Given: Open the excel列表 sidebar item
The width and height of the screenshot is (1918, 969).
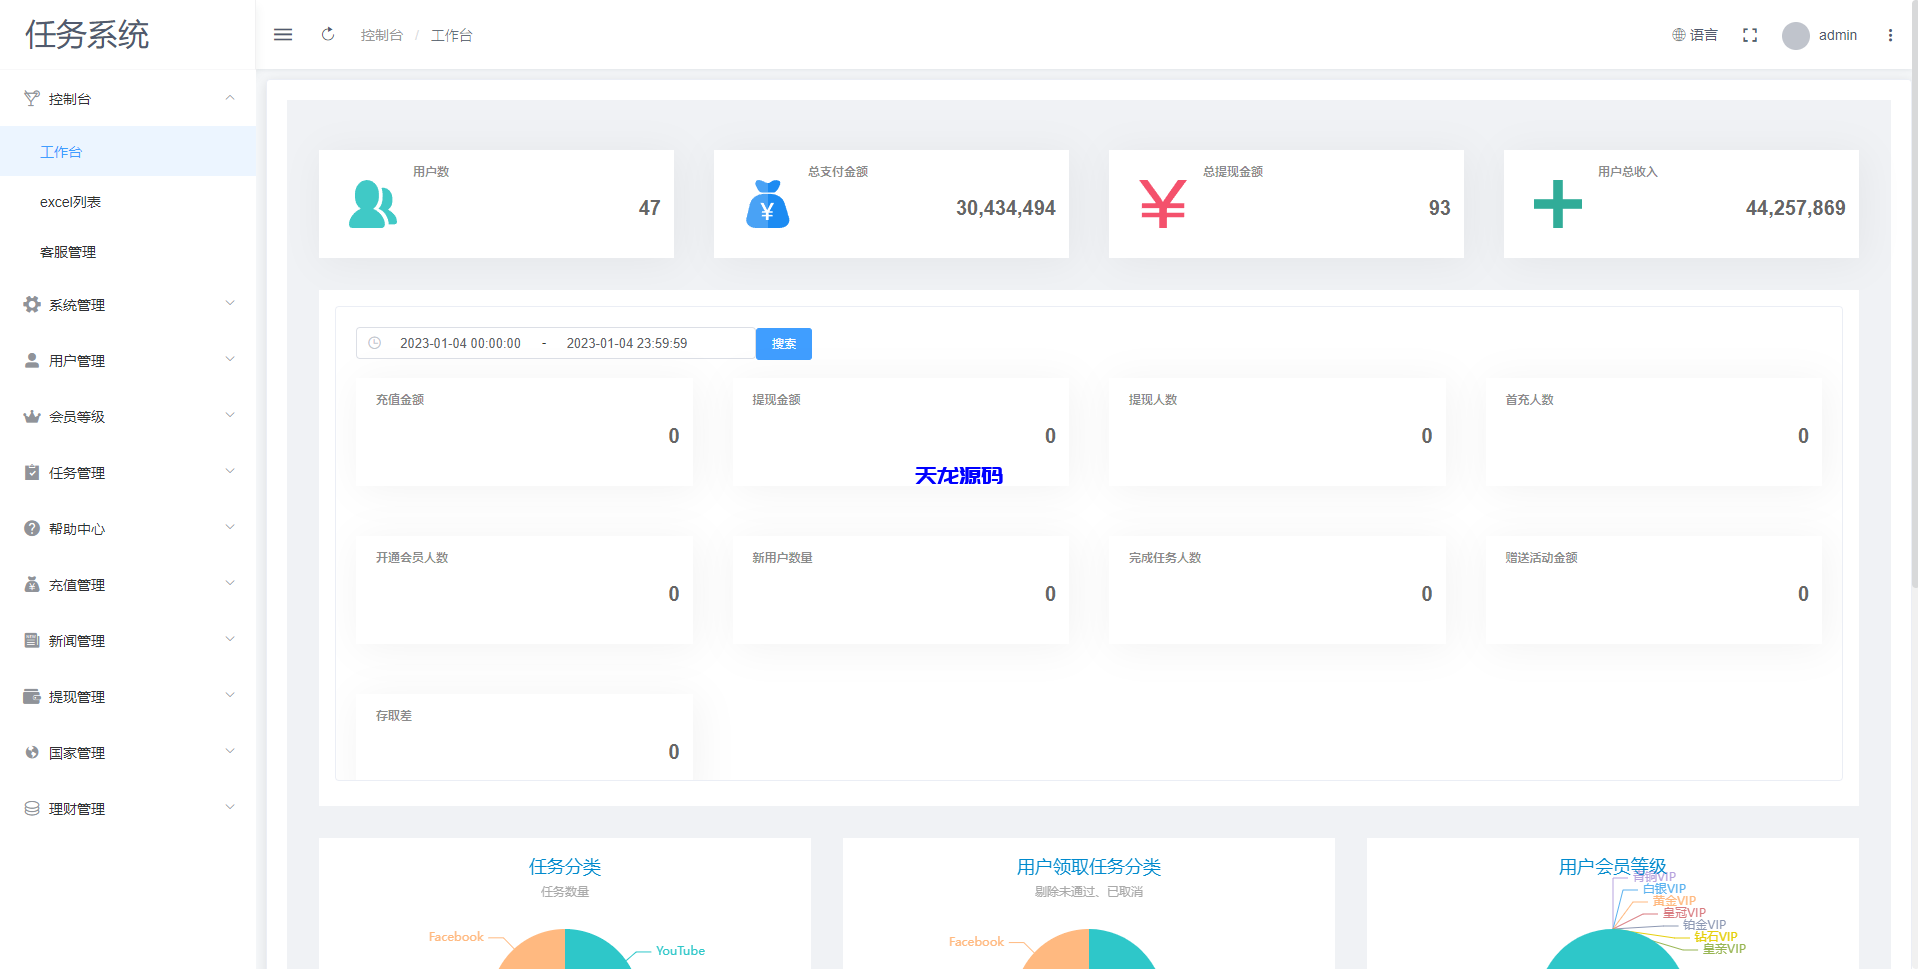Looking at the screenshot, I should [x=128, y=201].
